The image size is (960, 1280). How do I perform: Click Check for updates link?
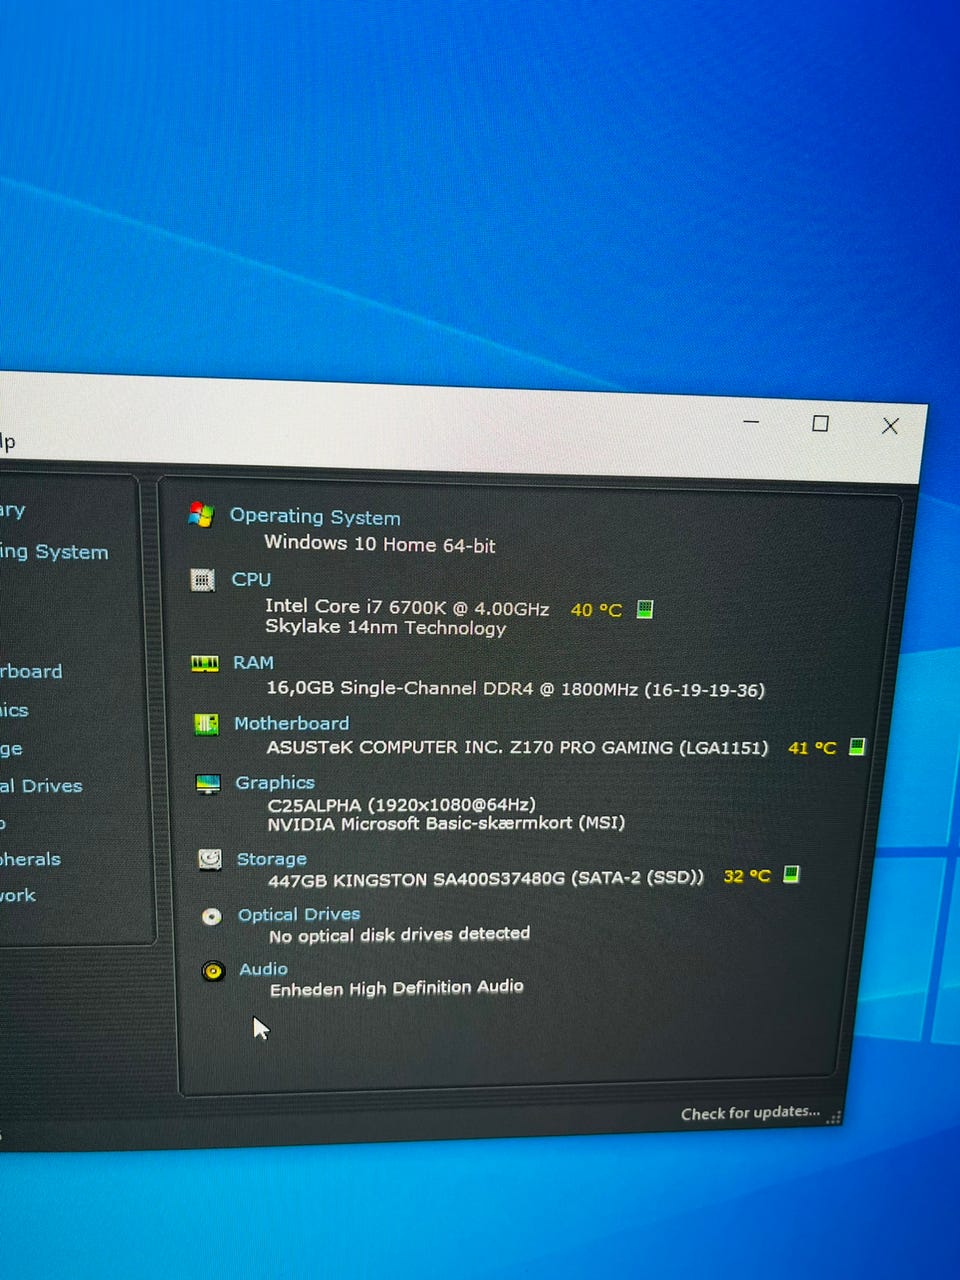tap(750, 1113)
